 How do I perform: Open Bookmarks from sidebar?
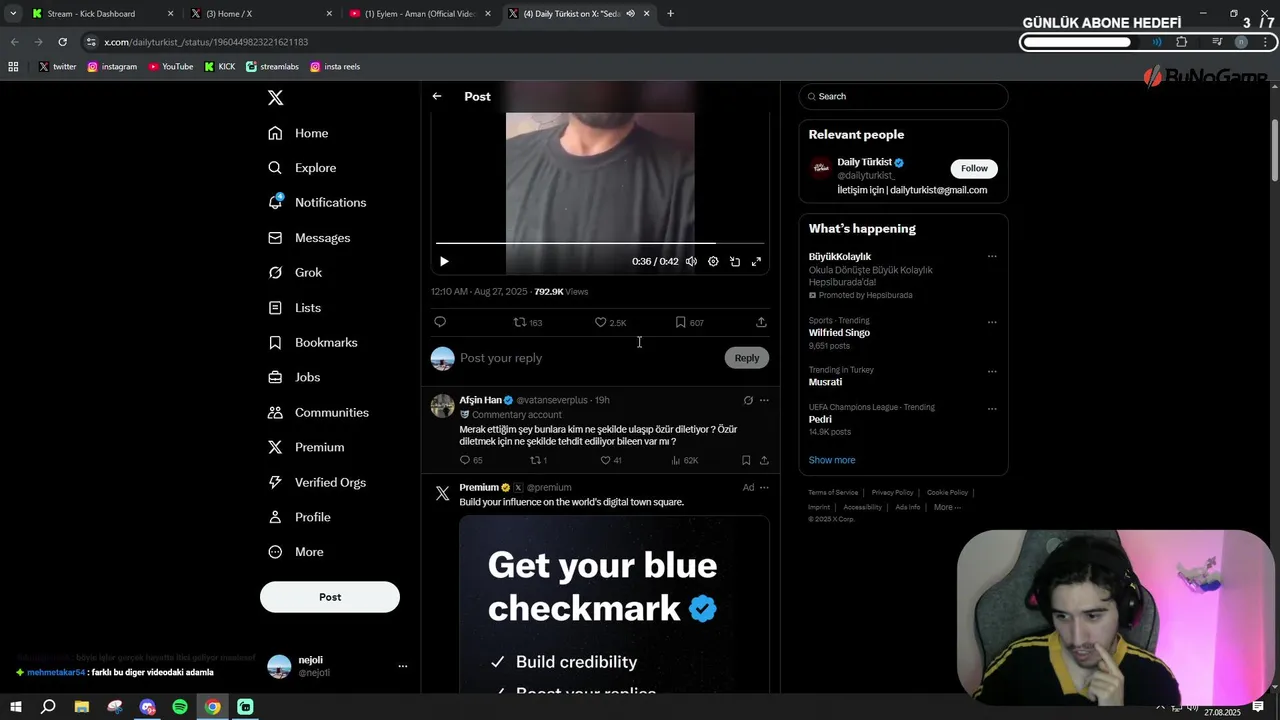(x=313, y=342)
